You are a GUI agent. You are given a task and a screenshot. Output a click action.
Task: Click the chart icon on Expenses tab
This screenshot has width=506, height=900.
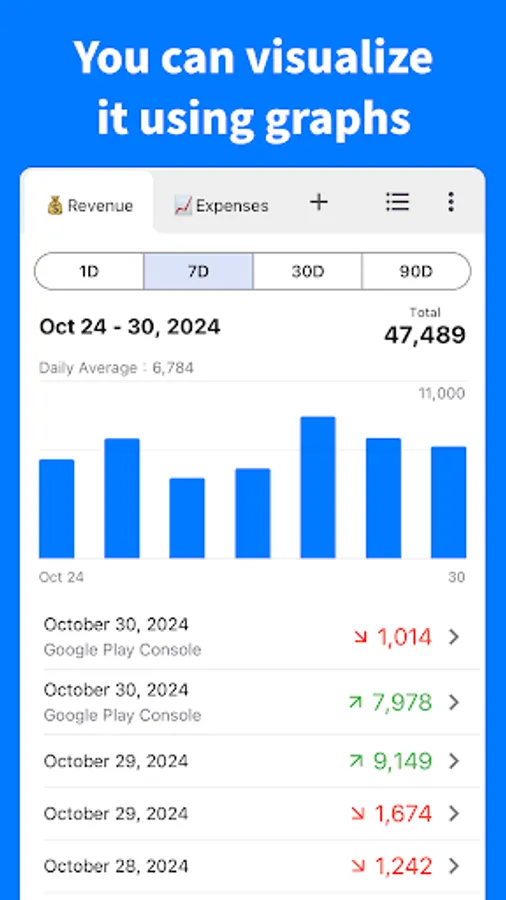point(183,205)
